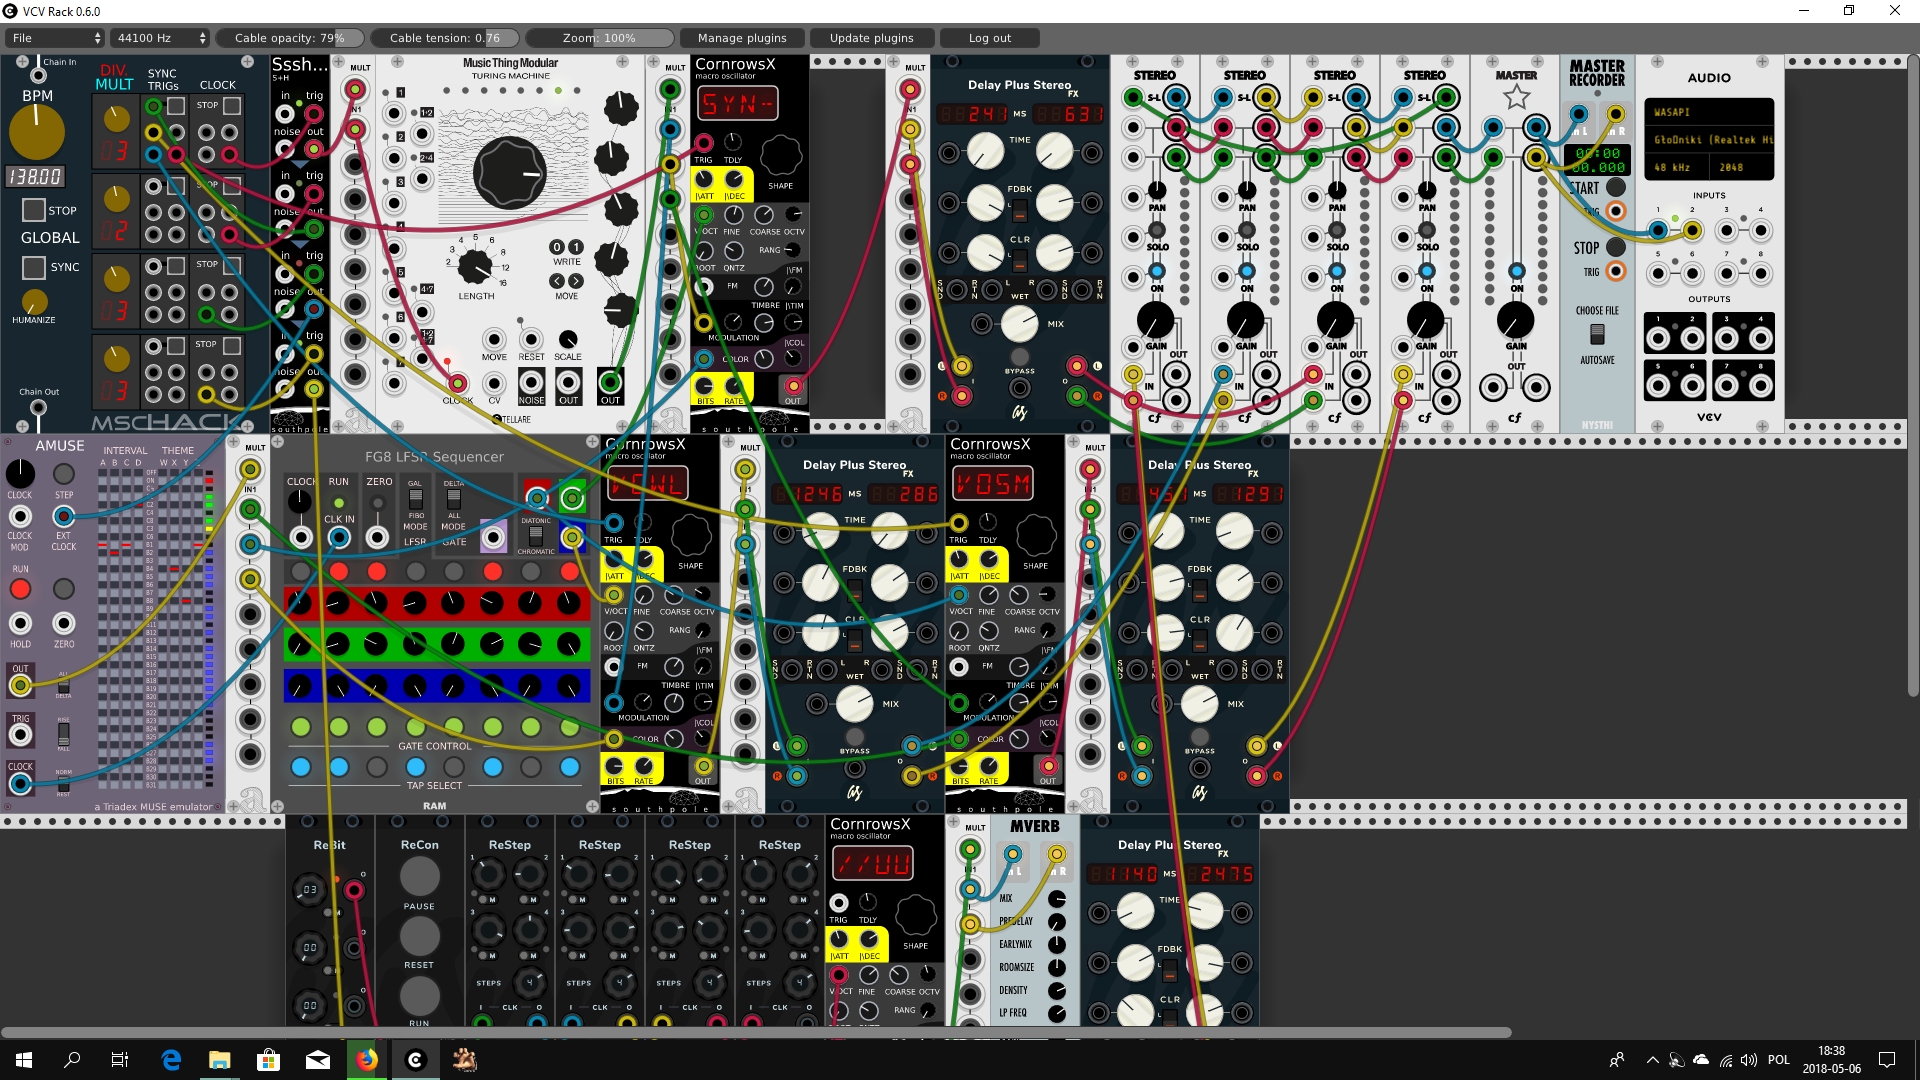
Task: Click leftmost green GATE CONTROL button
Action: [301, 726]
